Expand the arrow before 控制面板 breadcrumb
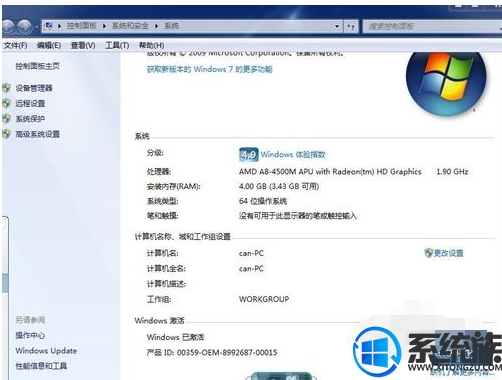Image resolution: width=502 pixels, height=380 pixels. 59,26
